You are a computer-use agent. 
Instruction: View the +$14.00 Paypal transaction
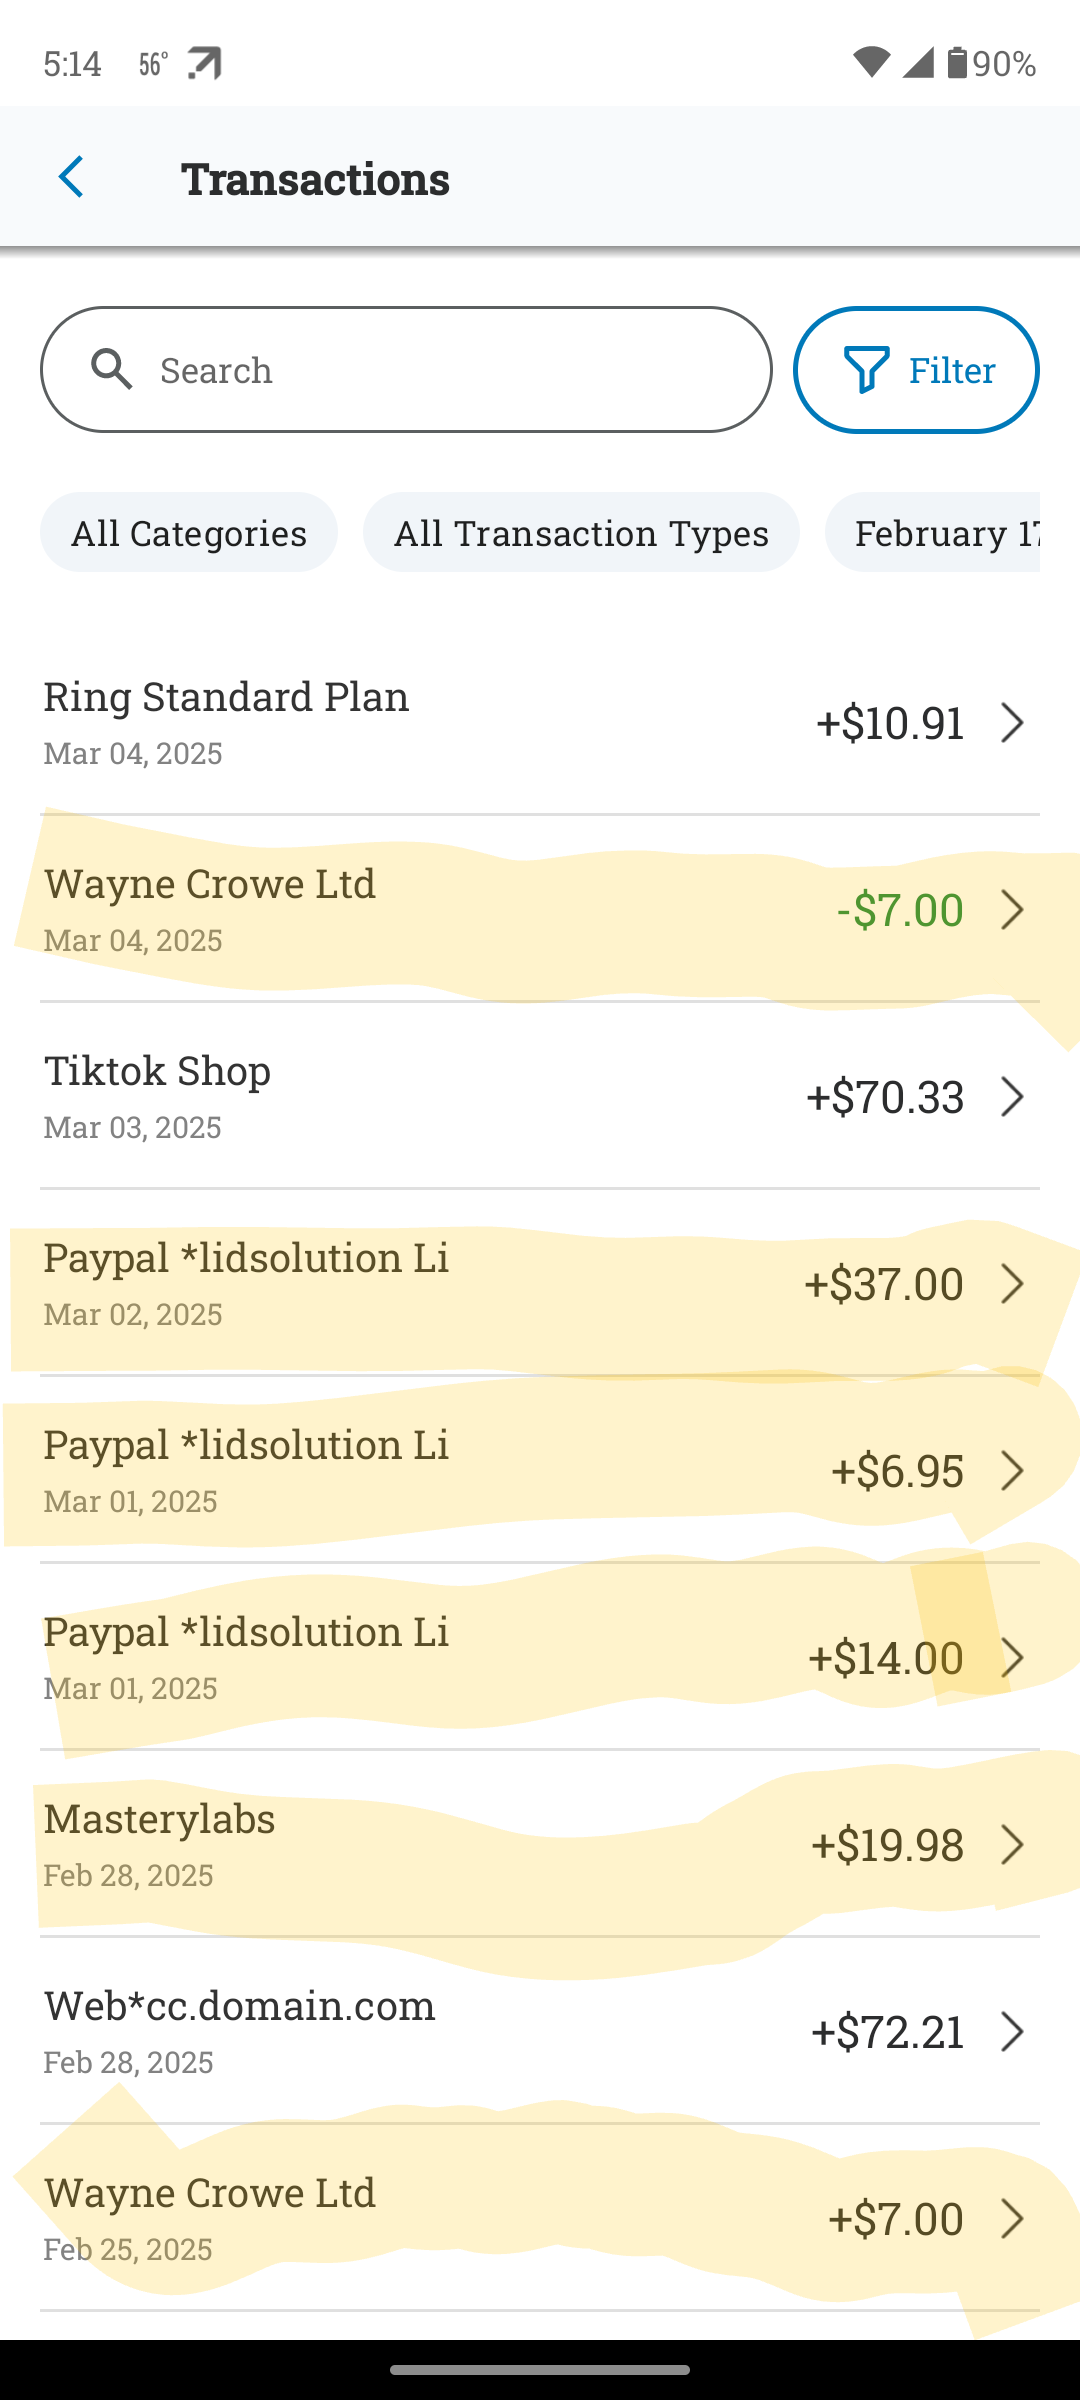[x=400, y=1658]
